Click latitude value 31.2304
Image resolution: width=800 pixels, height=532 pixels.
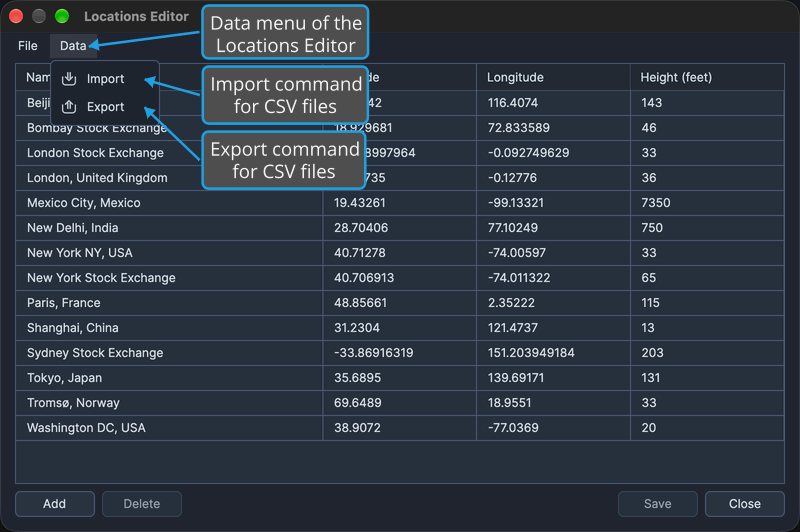357,328
